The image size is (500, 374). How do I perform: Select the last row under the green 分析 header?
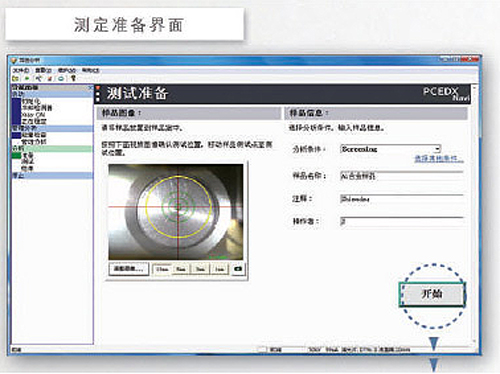click(52, 168)
